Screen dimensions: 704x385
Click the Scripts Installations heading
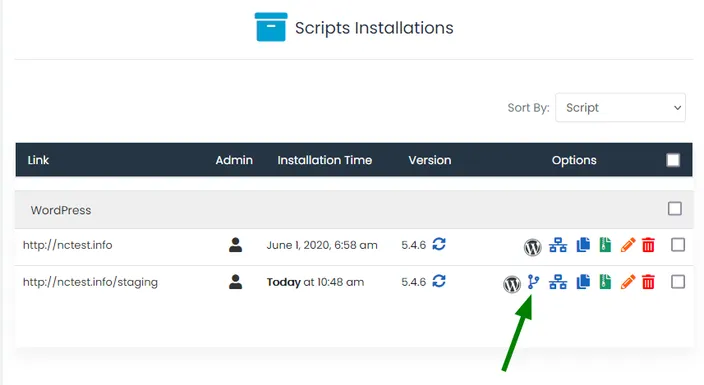pos(374,28)
